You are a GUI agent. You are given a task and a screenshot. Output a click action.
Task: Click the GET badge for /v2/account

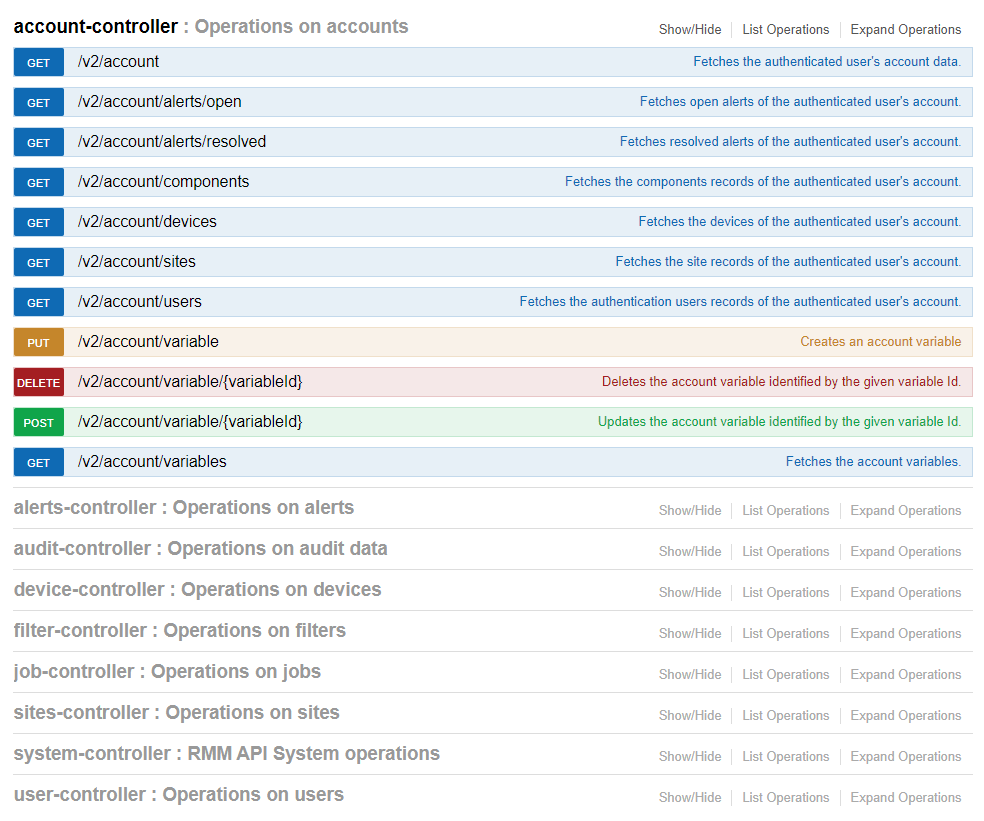tap(38, 62)
